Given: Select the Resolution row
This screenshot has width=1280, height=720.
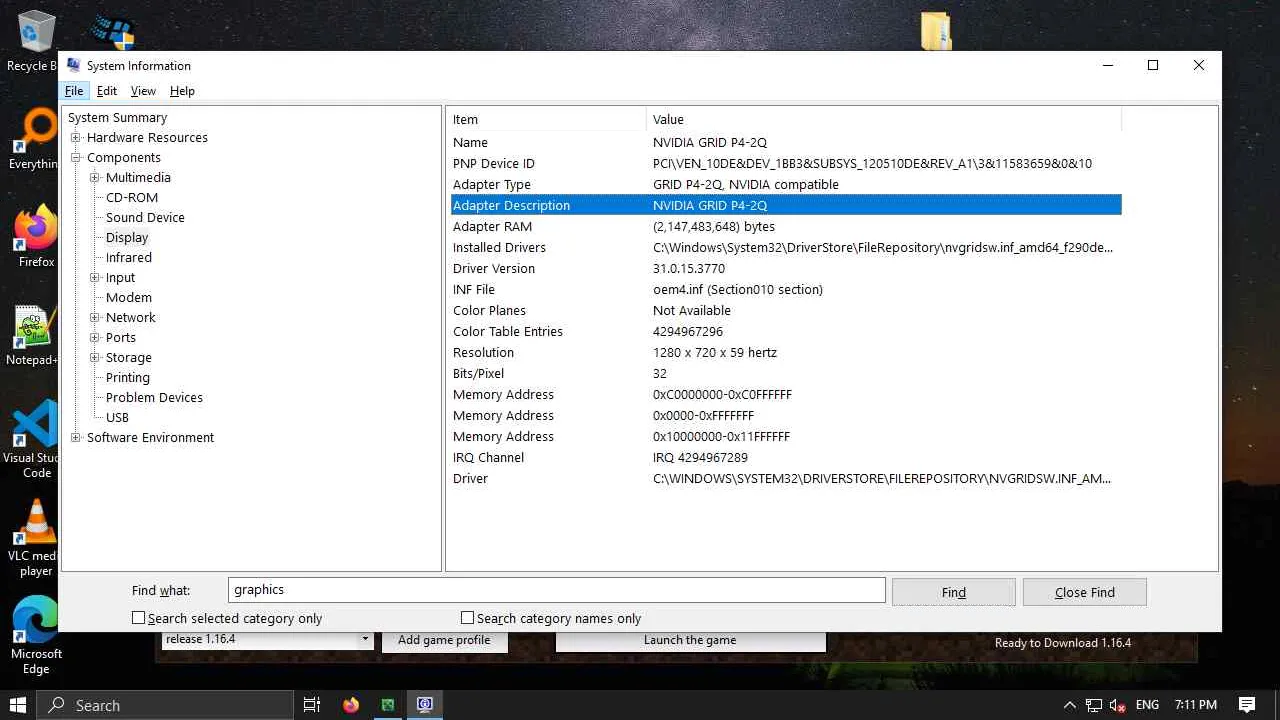Looking at the screenshot, I should pos(786,353).
